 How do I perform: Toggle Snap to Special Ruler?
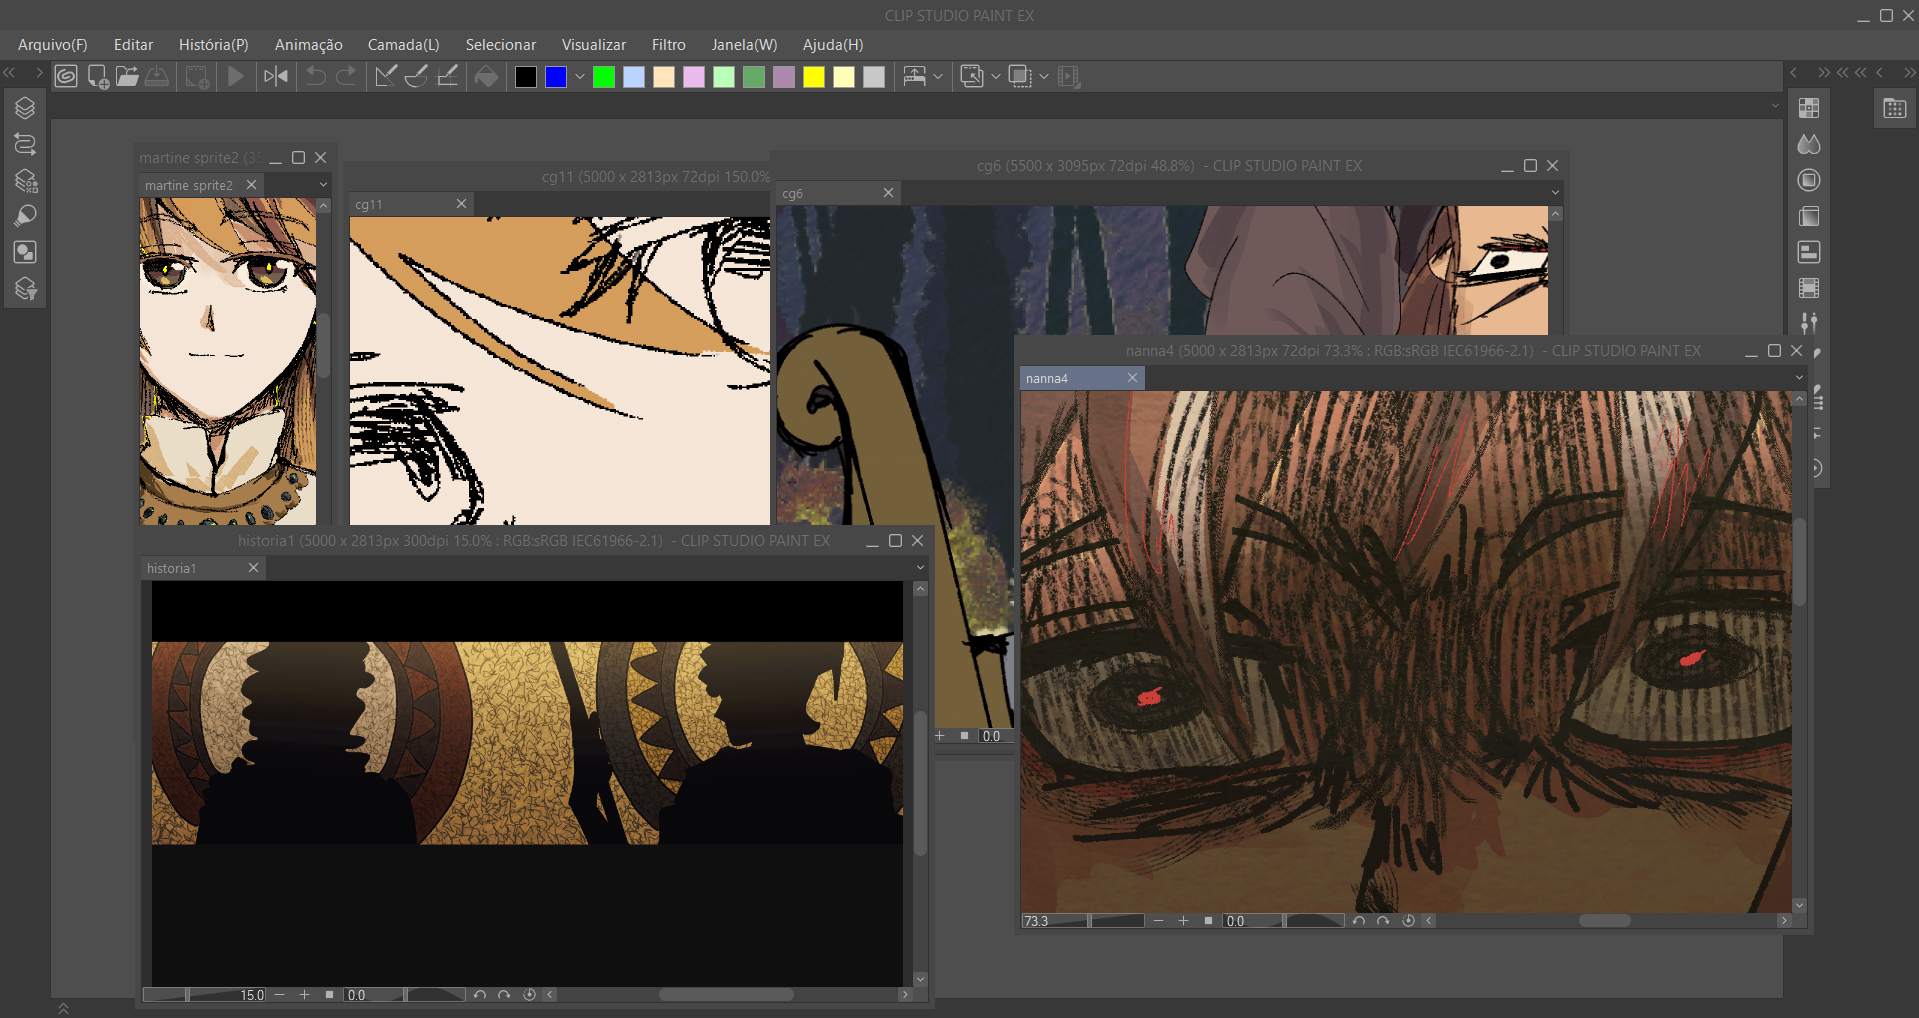pyautogui.click(x=417, y=77)
